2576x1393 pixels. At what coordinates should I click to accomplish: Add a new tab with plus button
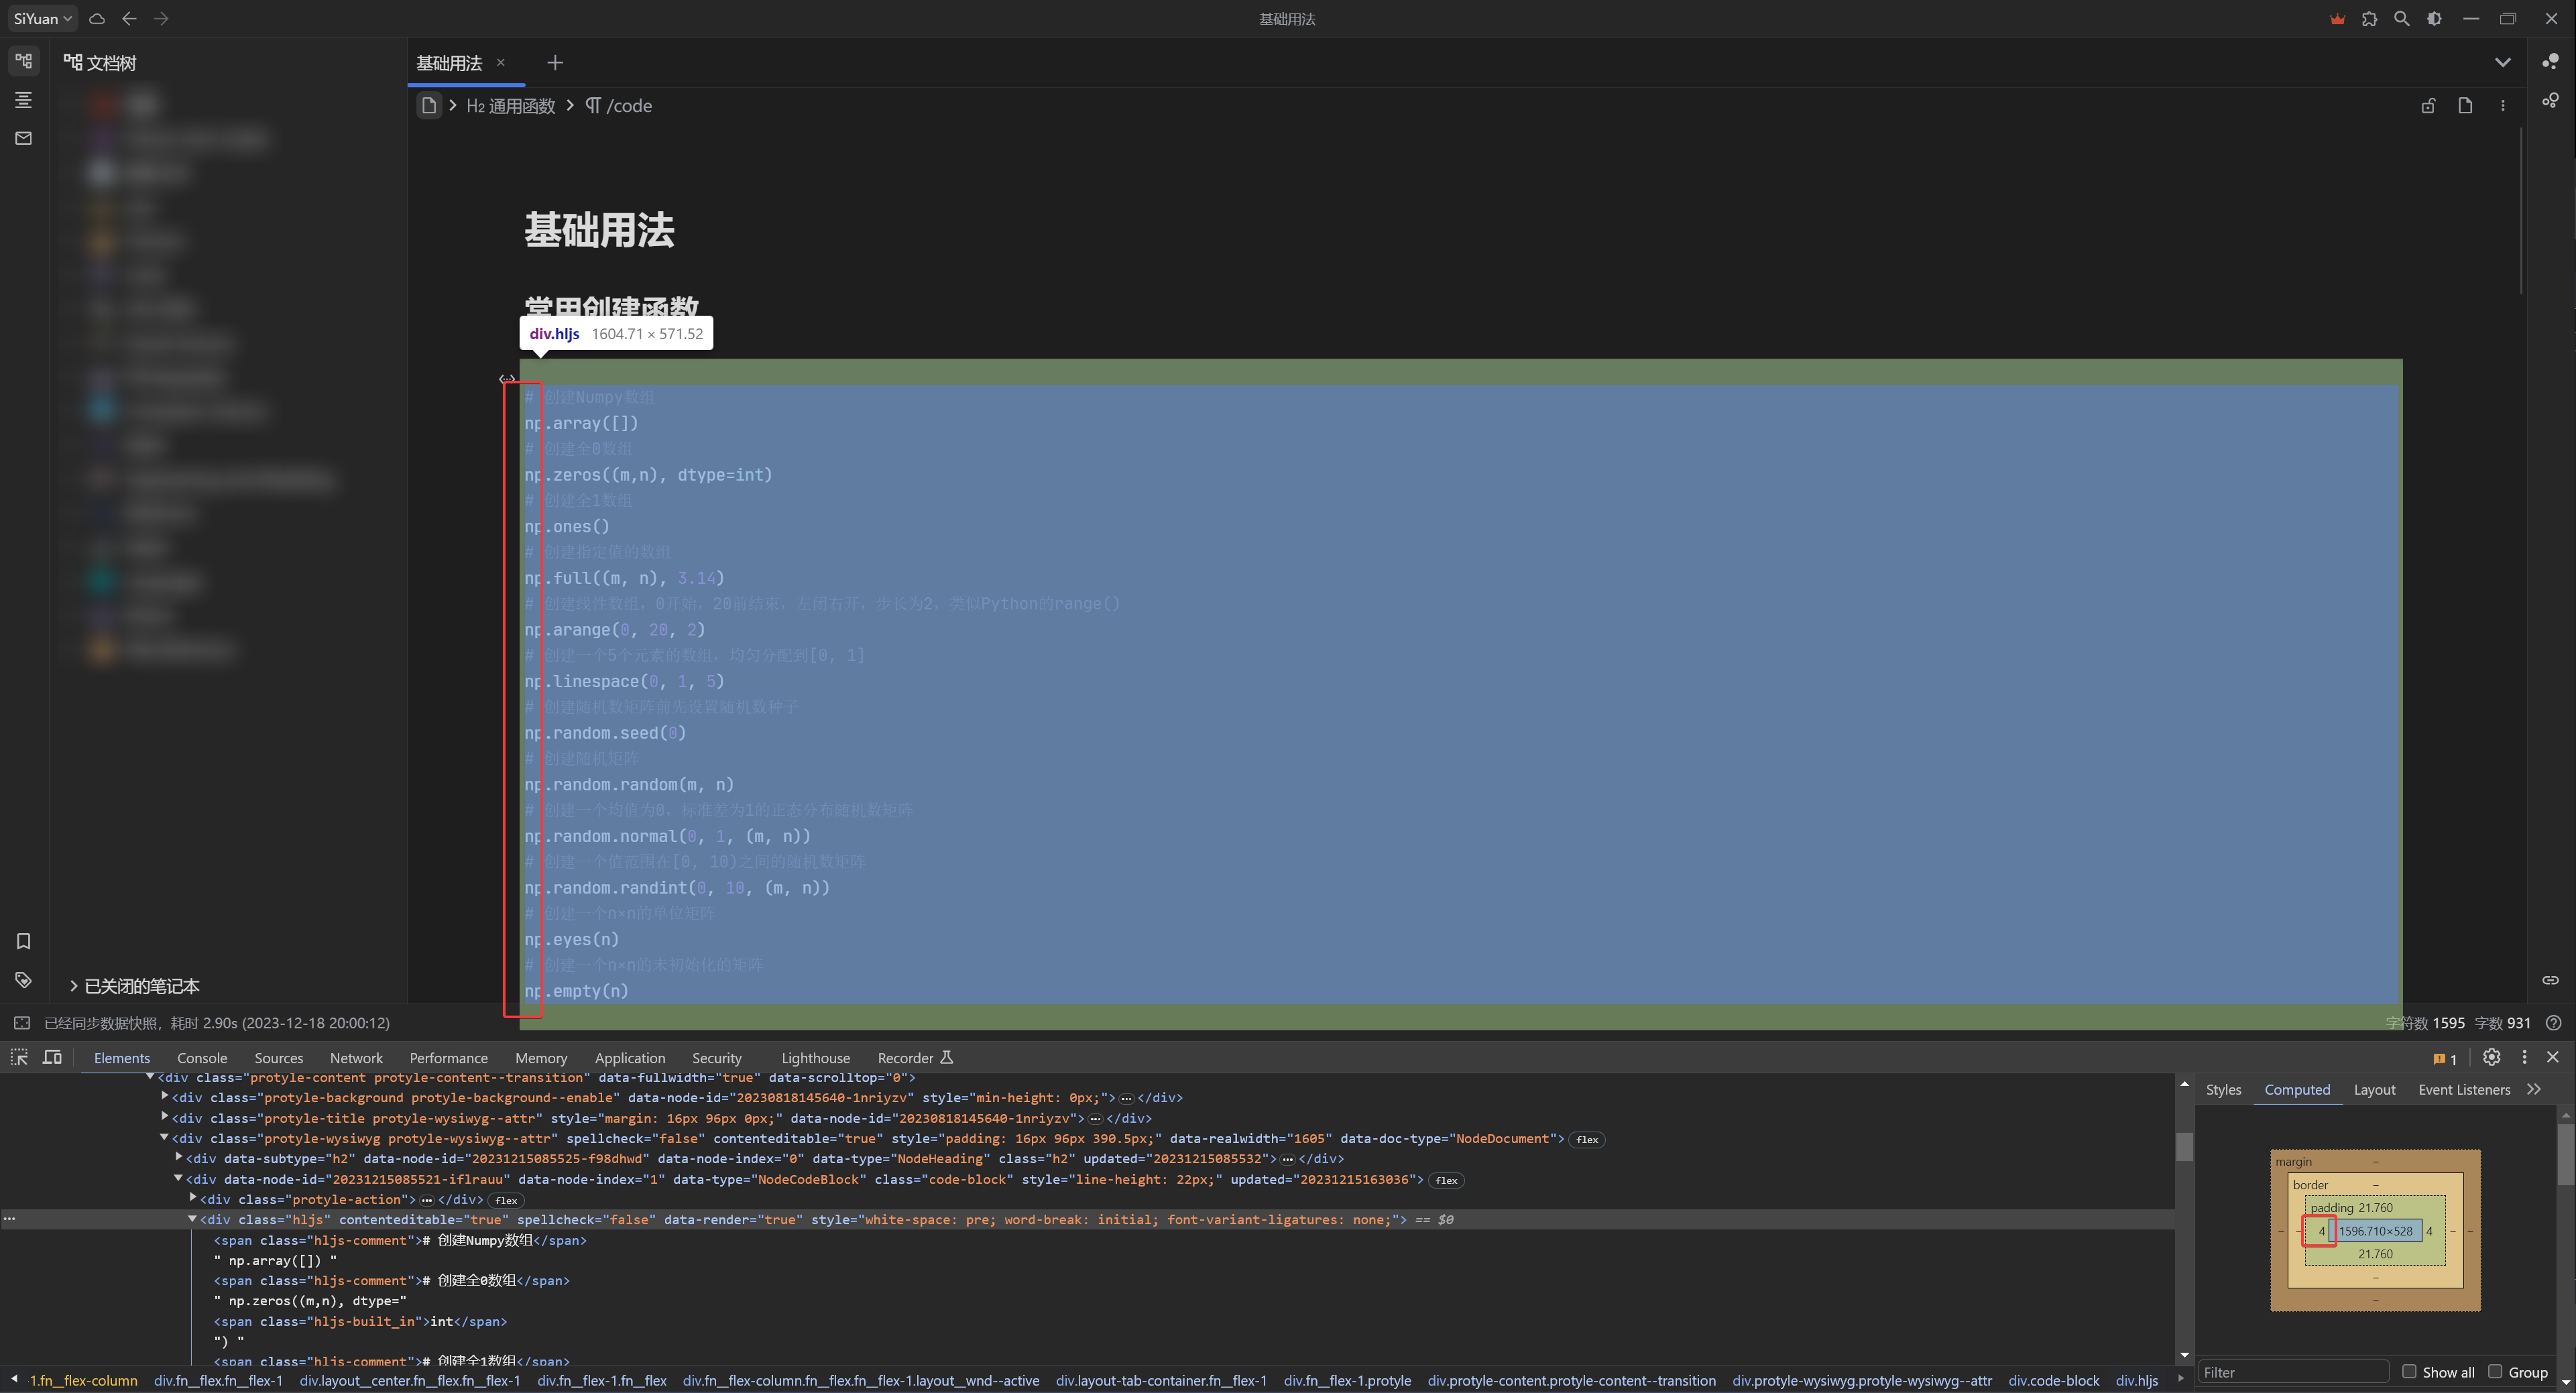pyautogui.click(x=555, y=63)
